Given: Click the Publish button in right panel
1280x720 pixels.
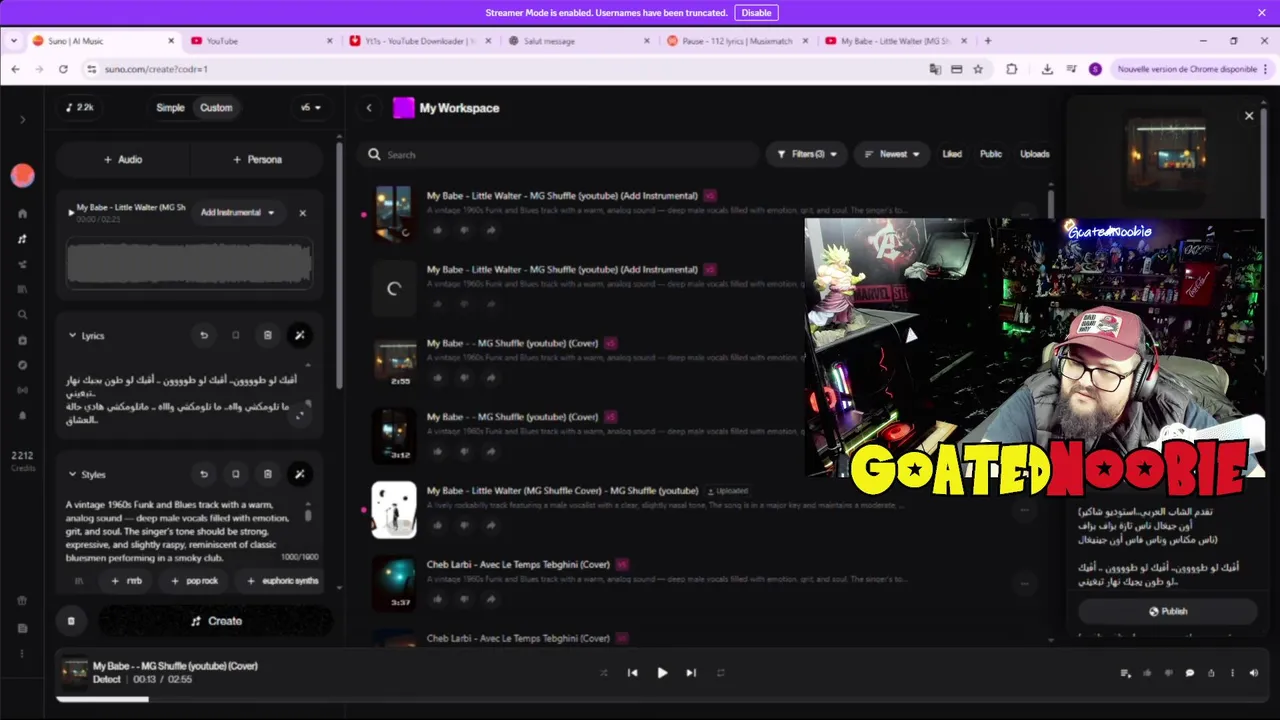Looking at the screenshot, I should click(1168, 611).
